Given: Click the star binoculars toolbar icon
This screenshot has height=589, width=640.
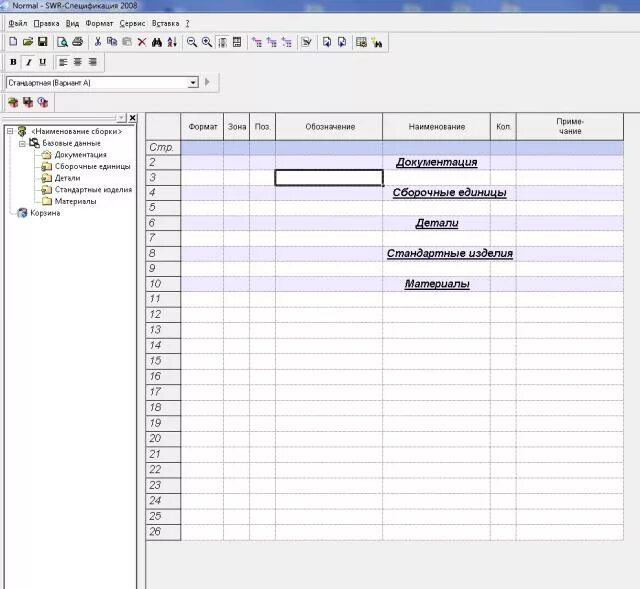Looking at the screenshot, I should coord(377,42).
